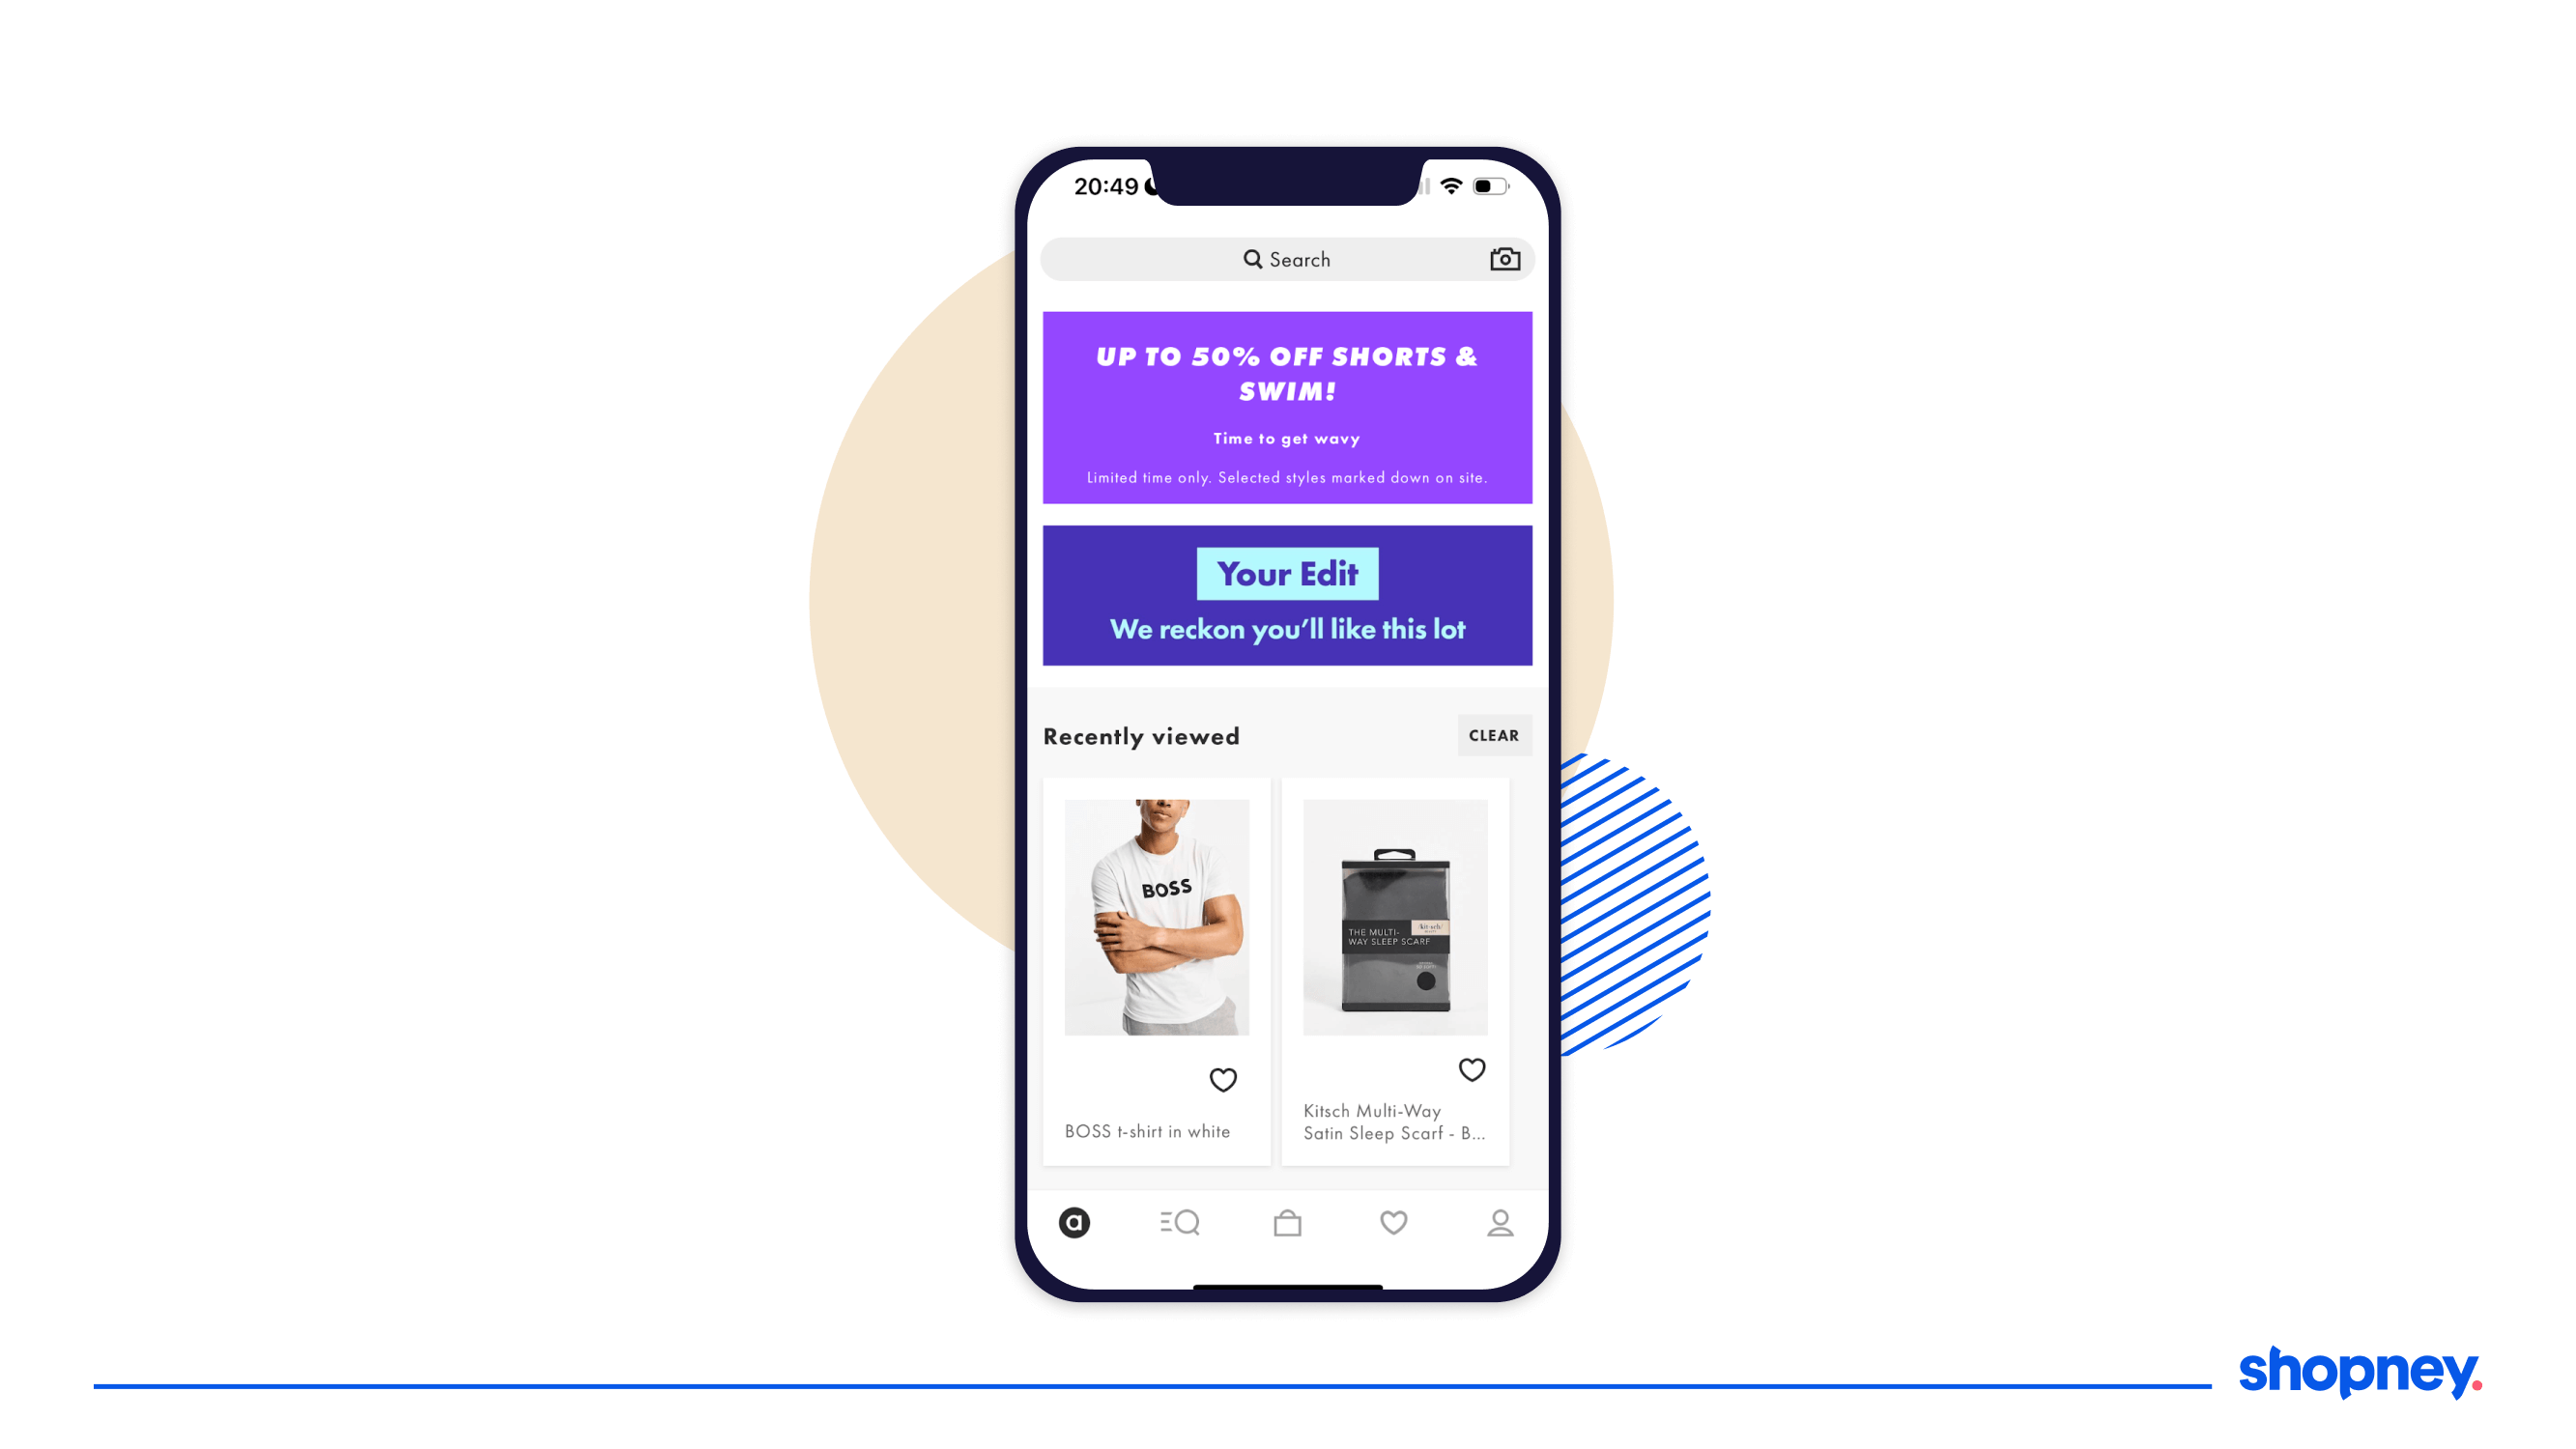Click CLEAR to remove recently viewed
This screenshot has height=1449, width=2576.
[1493, 734]
